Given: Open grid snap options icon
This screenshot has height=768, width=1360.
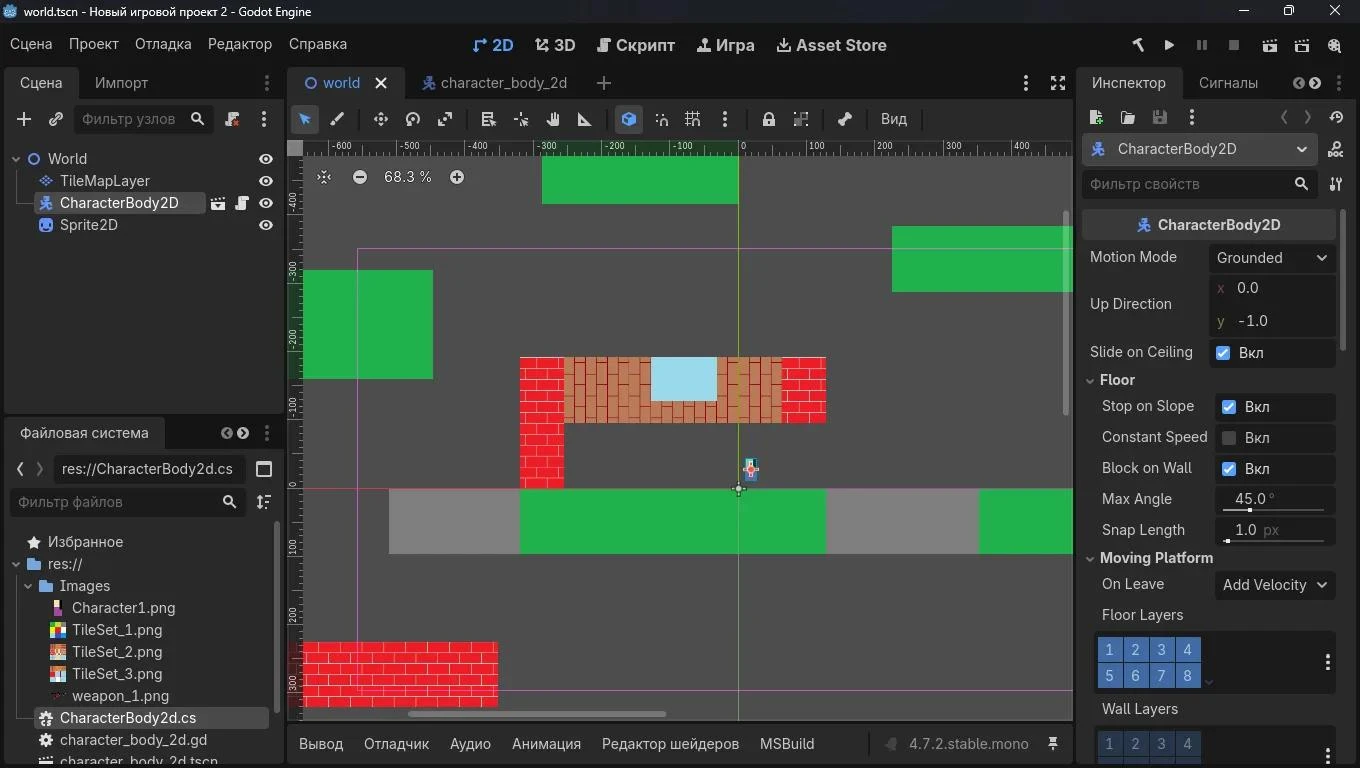Looking at the screenshot, I should (693, 119).
